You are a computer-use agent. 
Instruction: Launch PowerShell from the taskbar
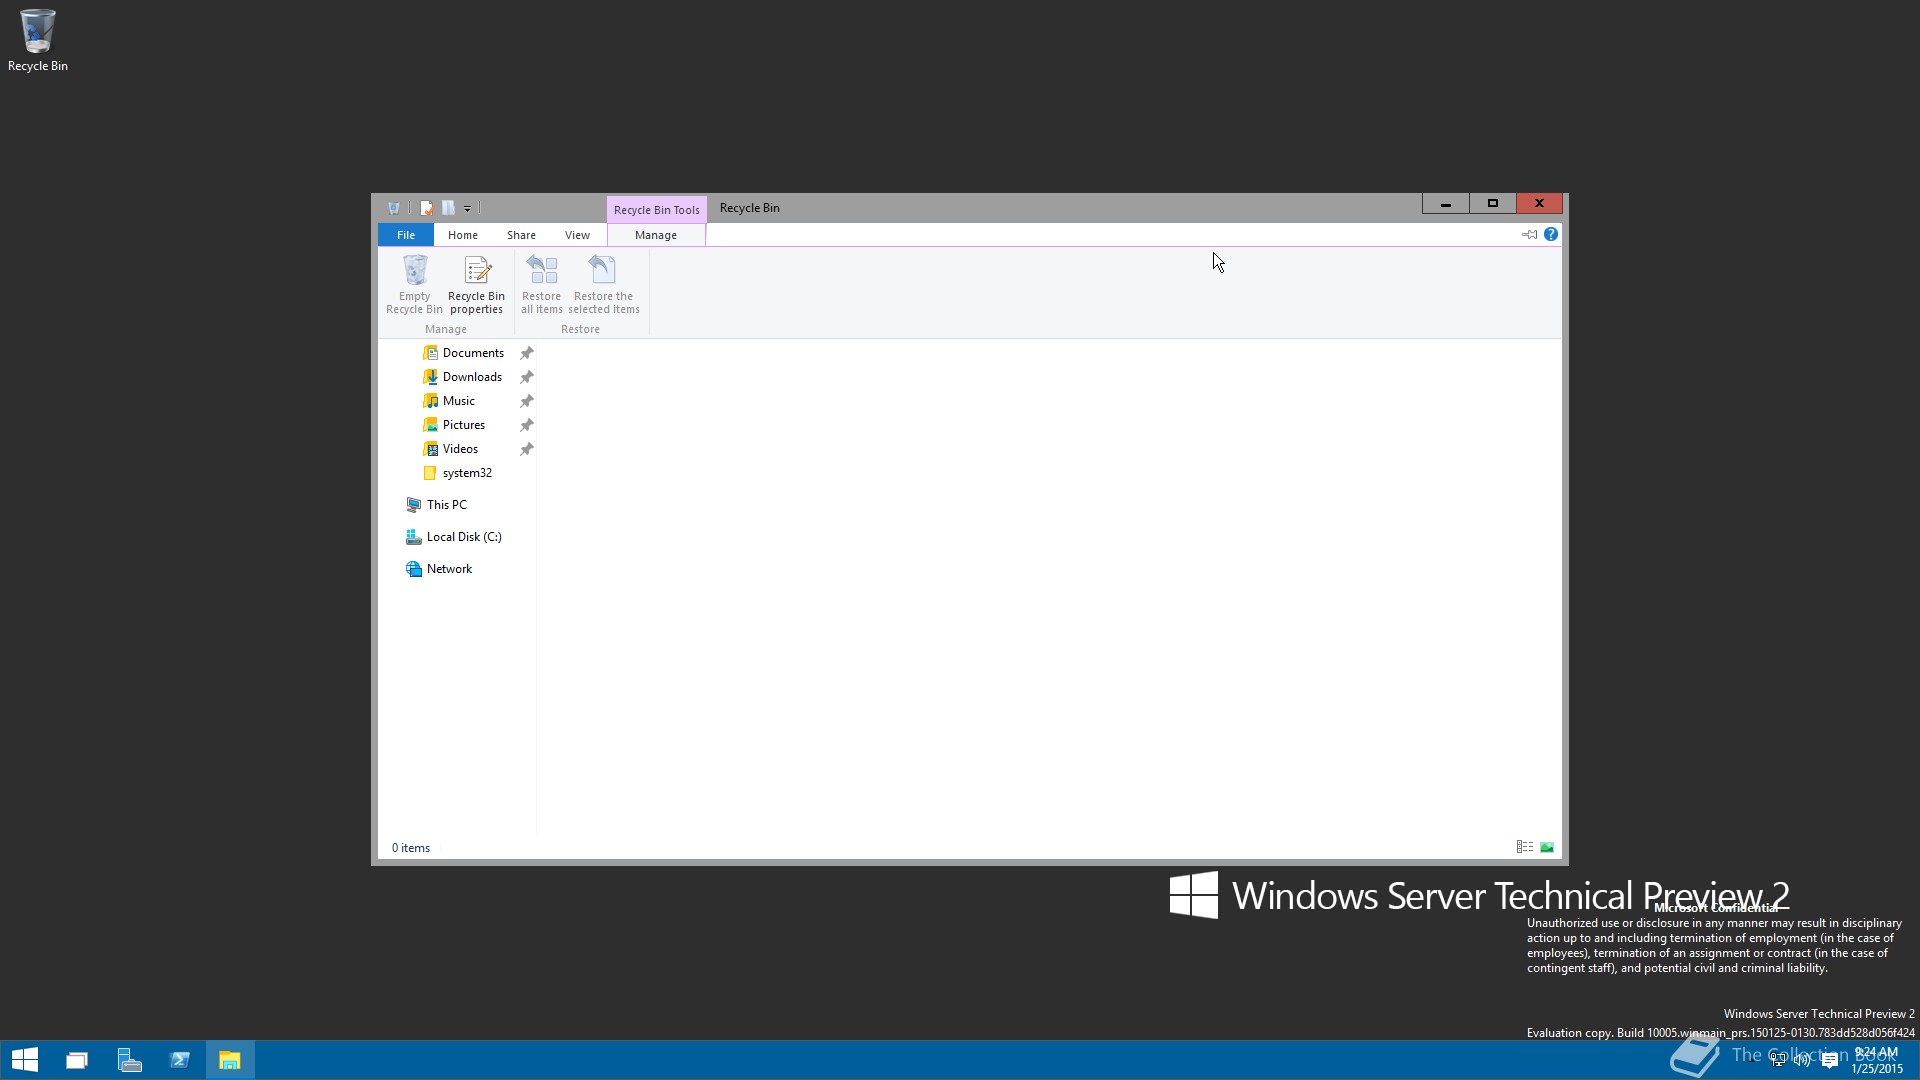click(180, 1060)
